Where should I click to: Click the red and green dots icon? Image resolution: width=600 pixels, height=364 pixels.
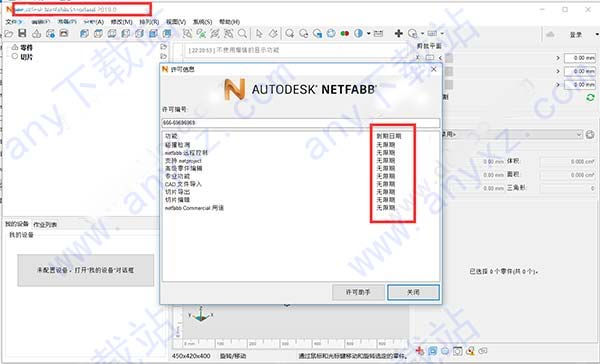pos(345,34)
